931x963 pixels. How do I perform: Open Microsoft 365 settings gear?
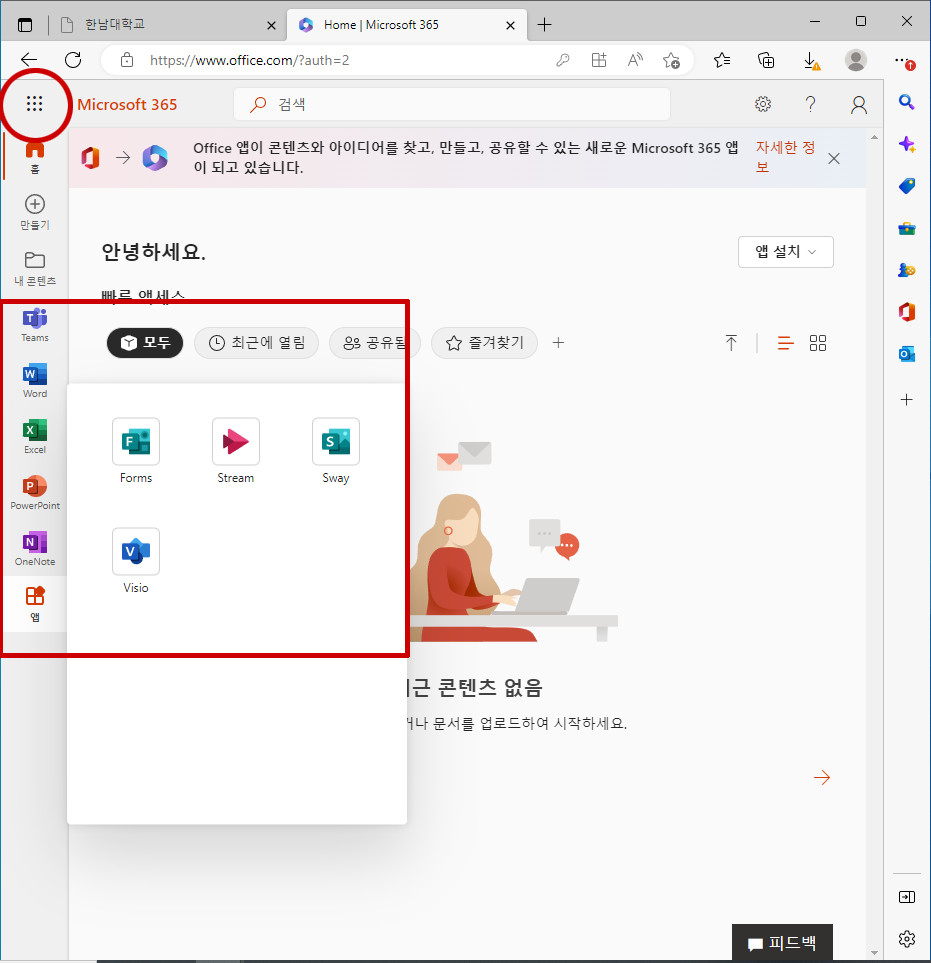[763, 104]
